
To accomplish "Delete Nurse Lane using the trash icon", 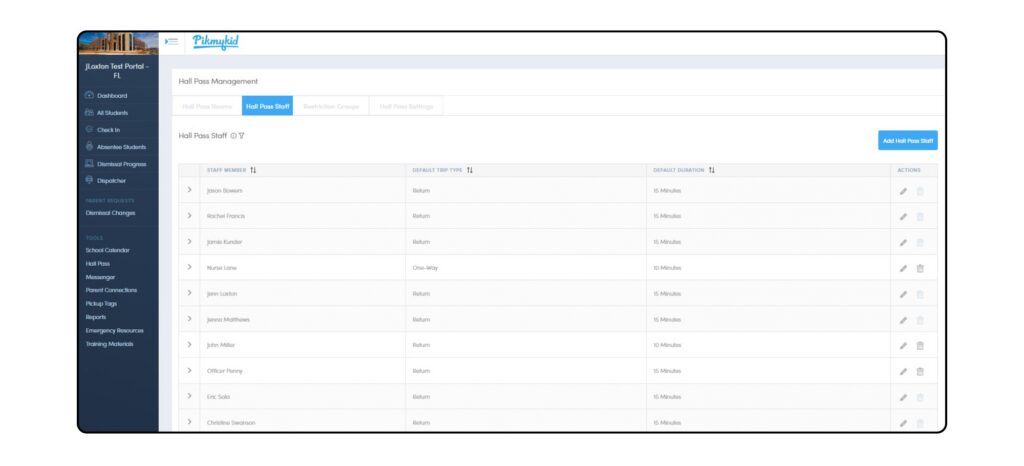I will pos(920,268).
